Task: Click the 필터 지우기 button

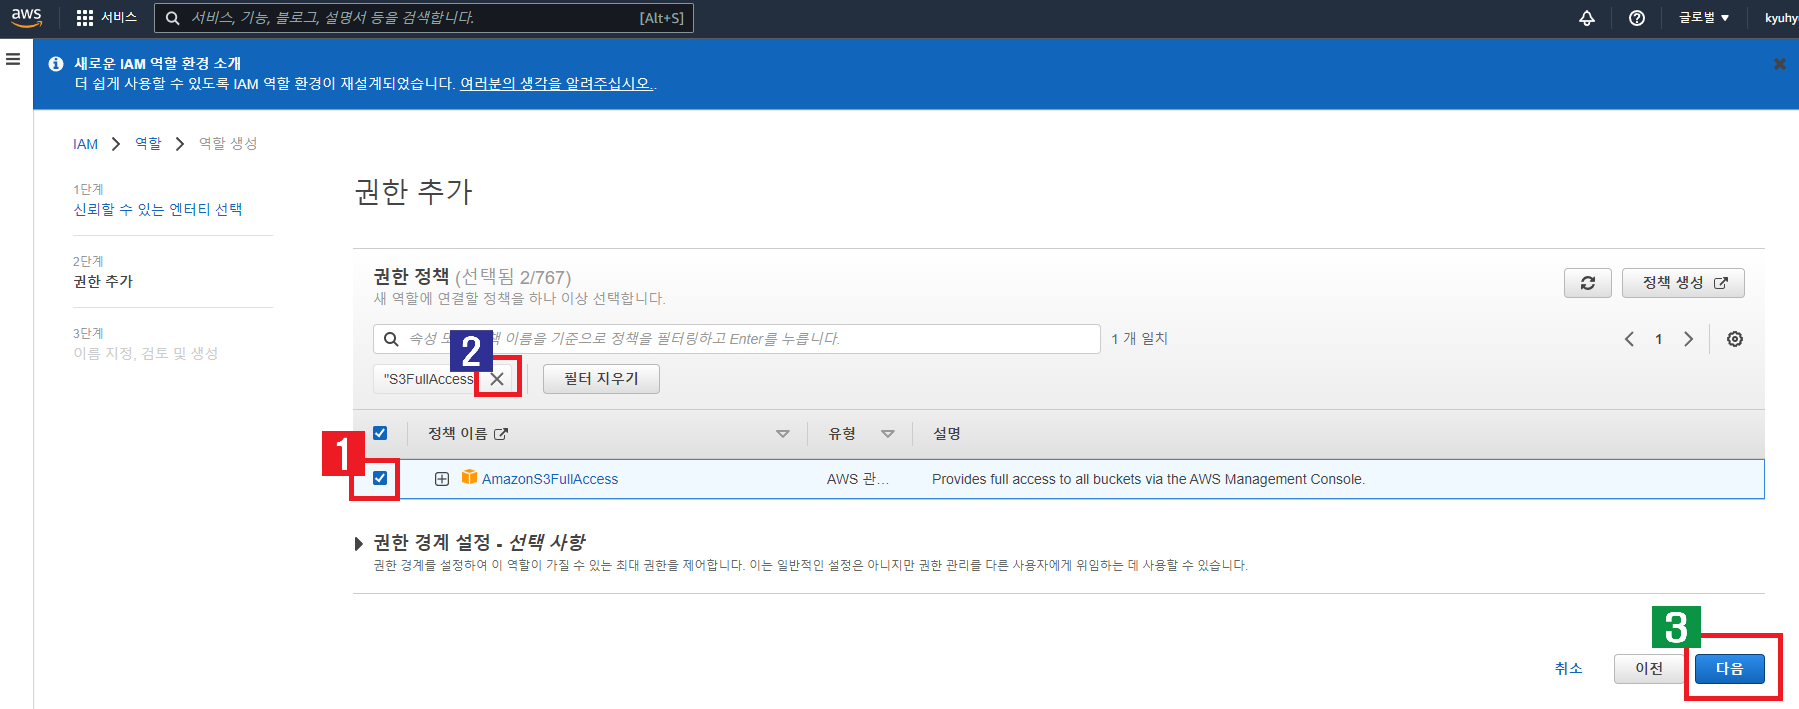Action: coord(601,379)
